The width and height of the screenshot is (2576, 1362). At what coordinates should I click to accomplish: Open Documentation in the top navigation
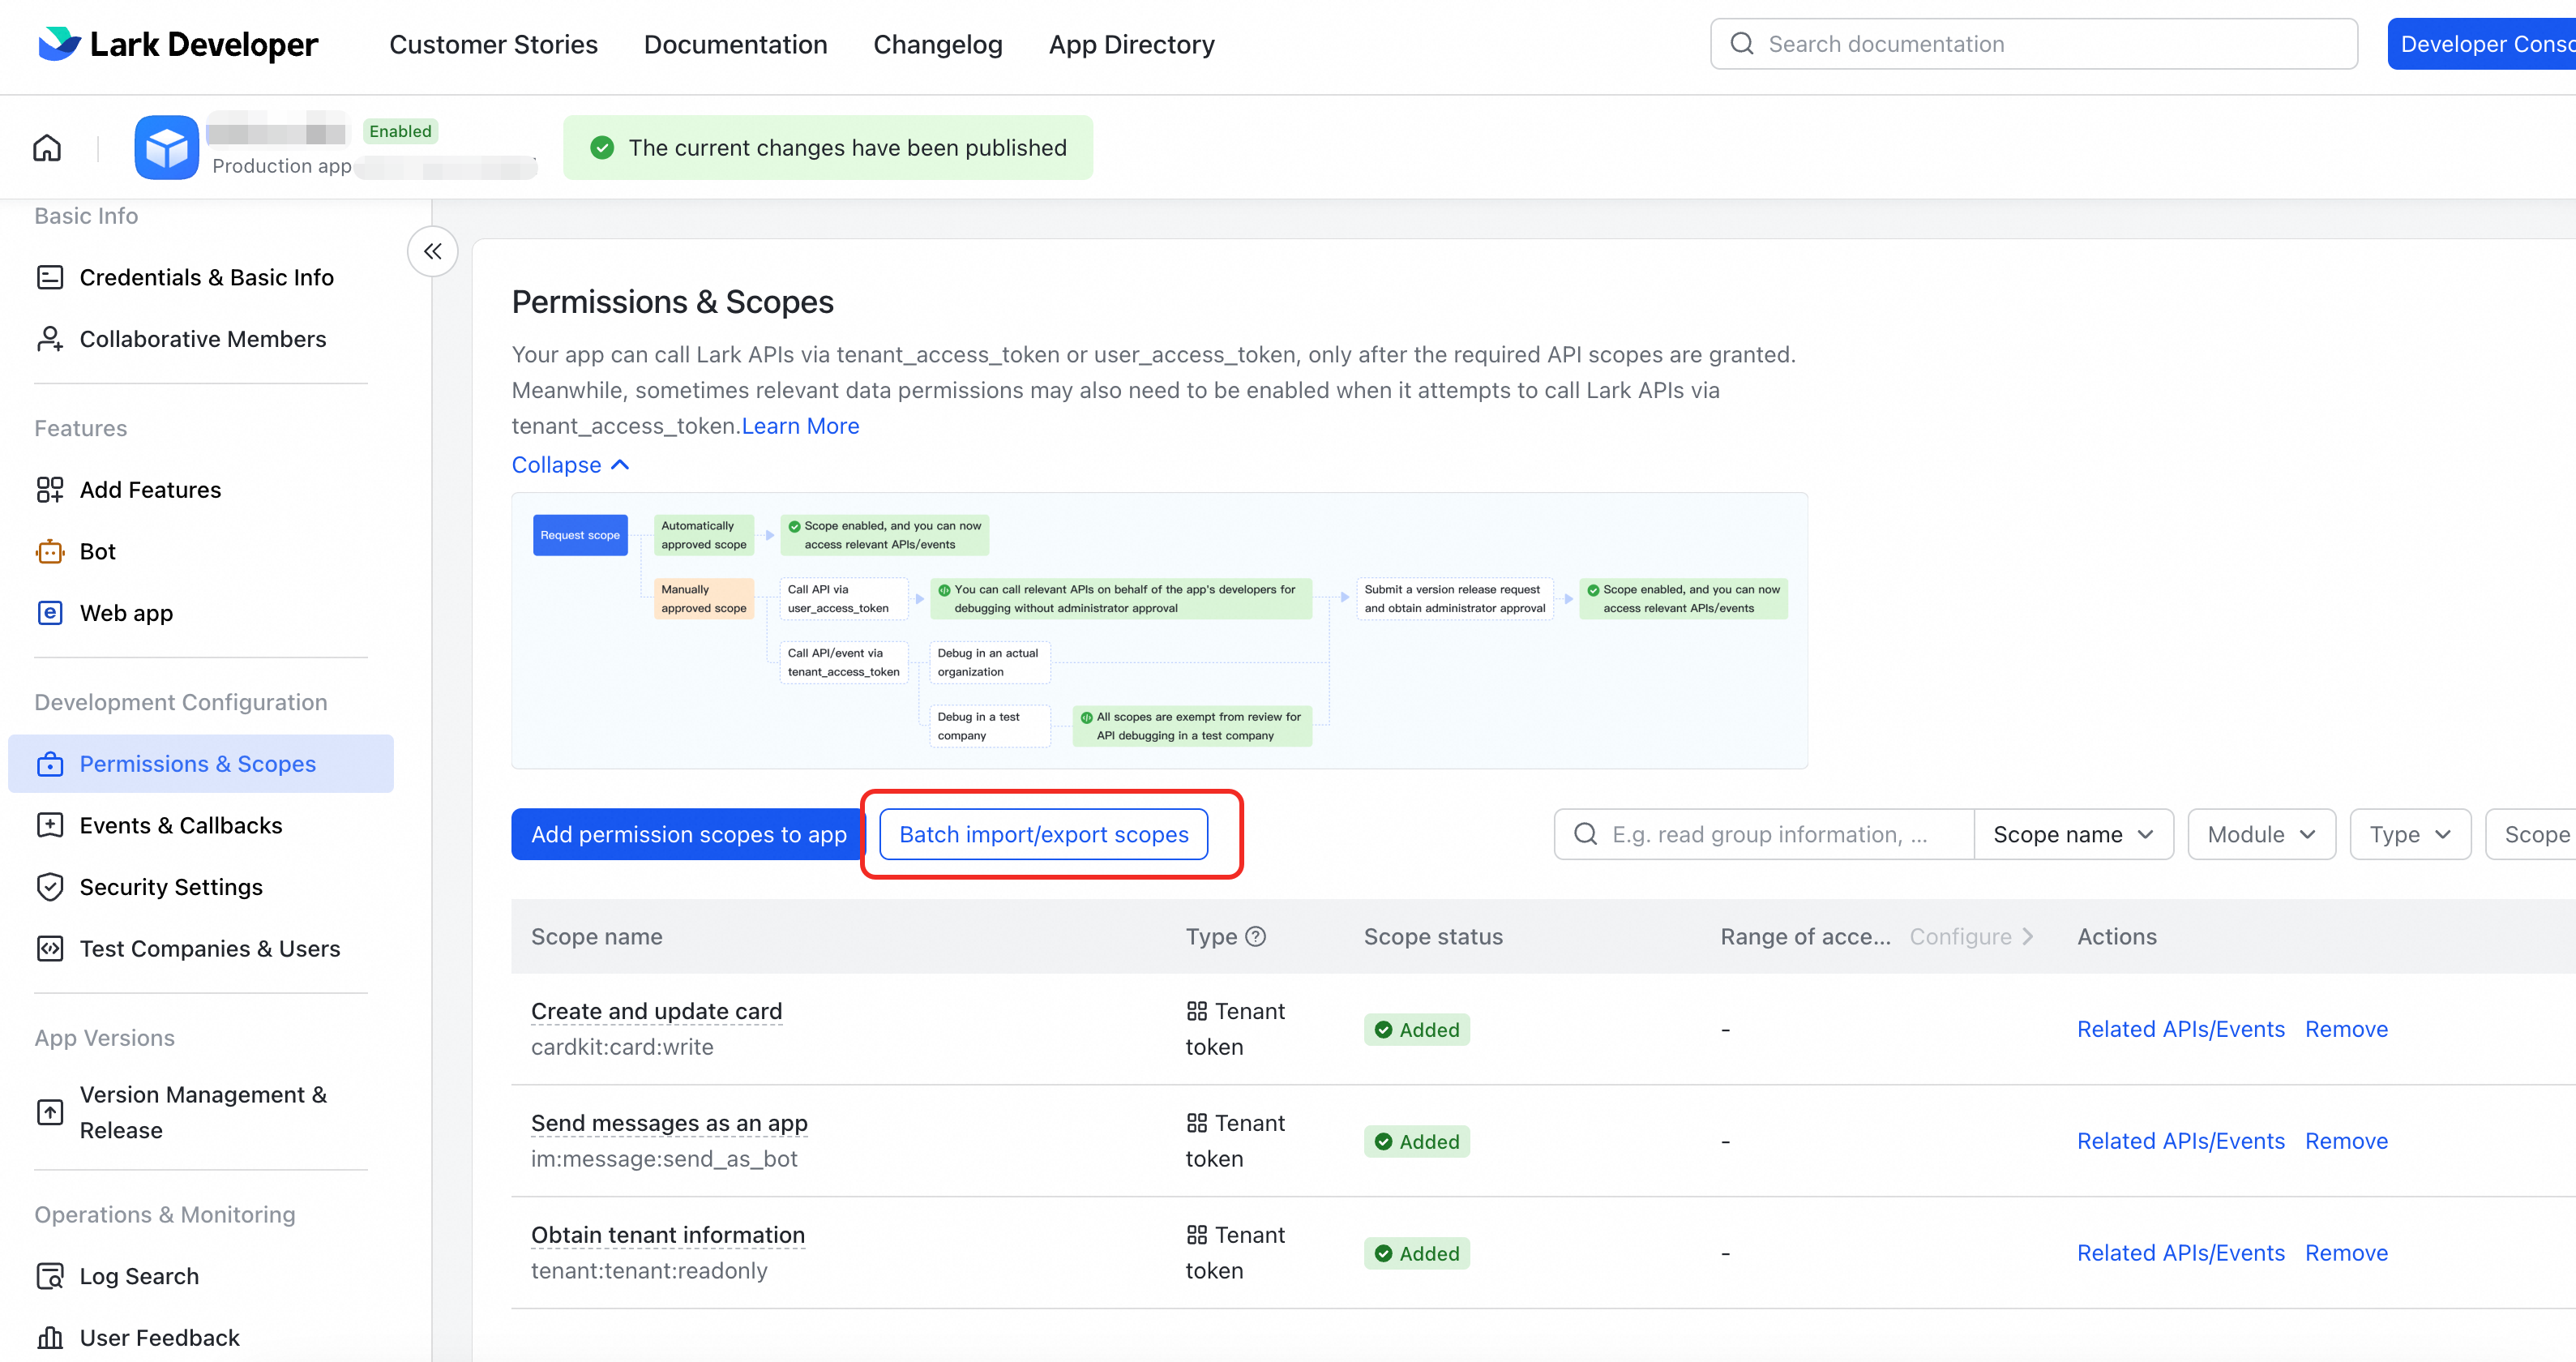(735, 44)
